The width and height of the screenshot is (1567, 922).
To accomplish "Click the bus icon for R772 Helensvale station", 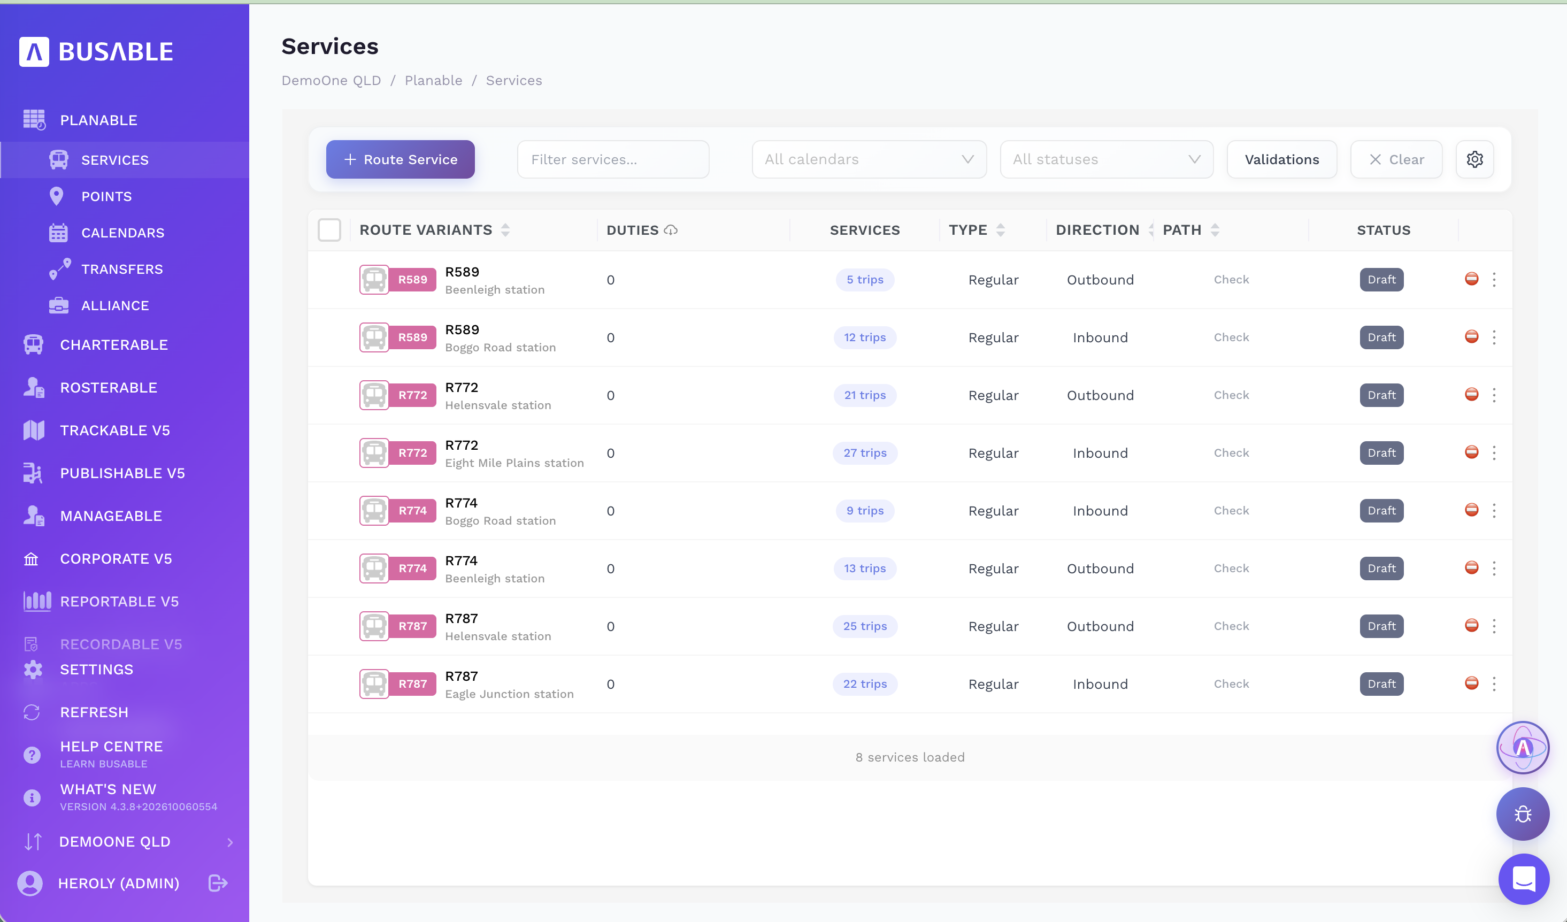I will point(374,395).
